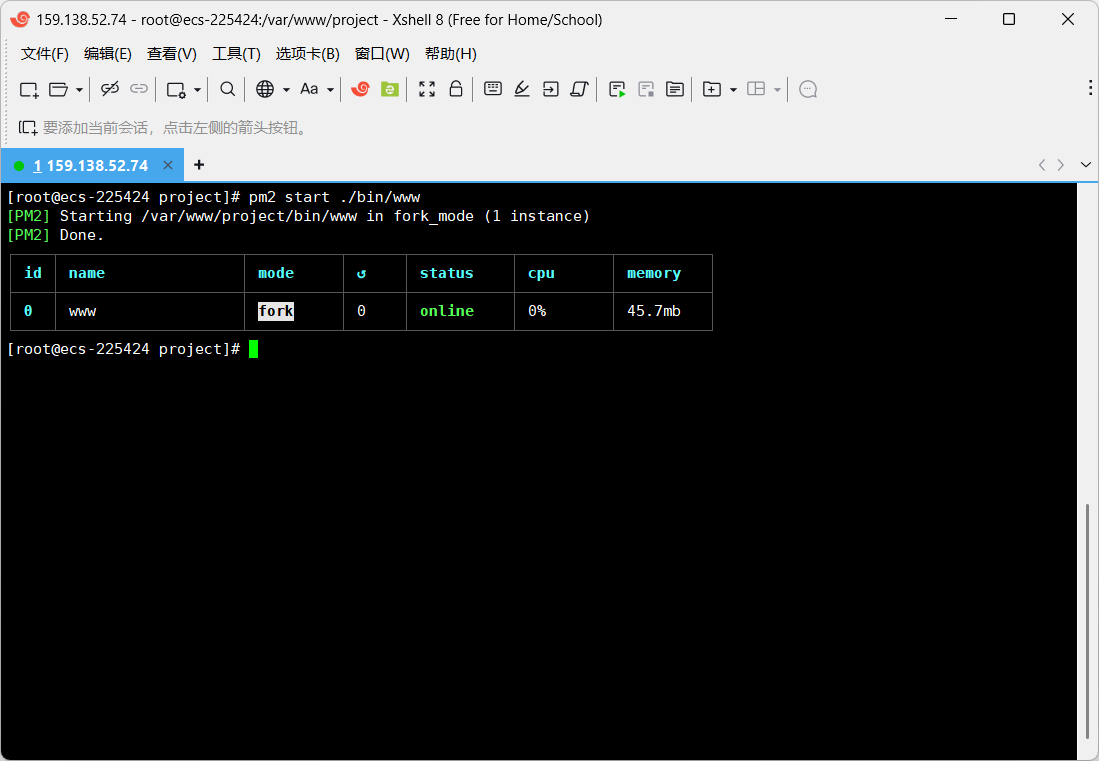The height and width of the screenshot is (761, 1099).
Task: Click the 'pm2 start ./bin/www' command line
Action: 334,198
